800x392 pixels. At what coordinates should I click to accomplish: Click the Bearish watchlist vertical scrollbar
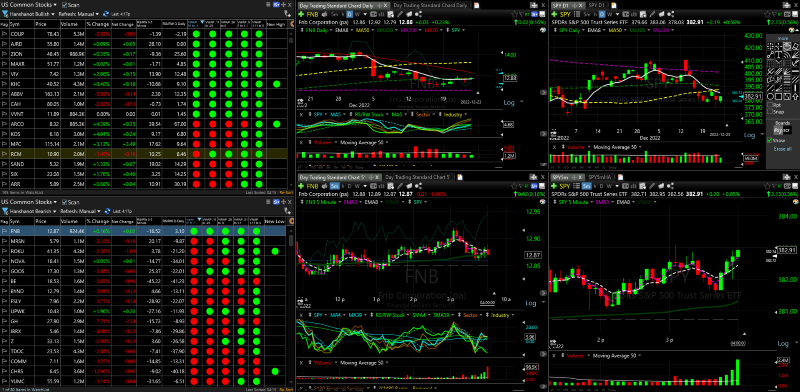[x=292, y=306]
